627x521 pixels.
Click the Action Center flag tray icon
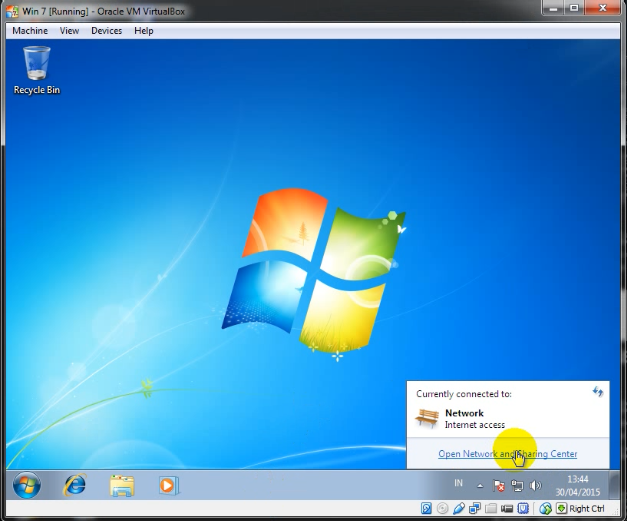[499, 486]
